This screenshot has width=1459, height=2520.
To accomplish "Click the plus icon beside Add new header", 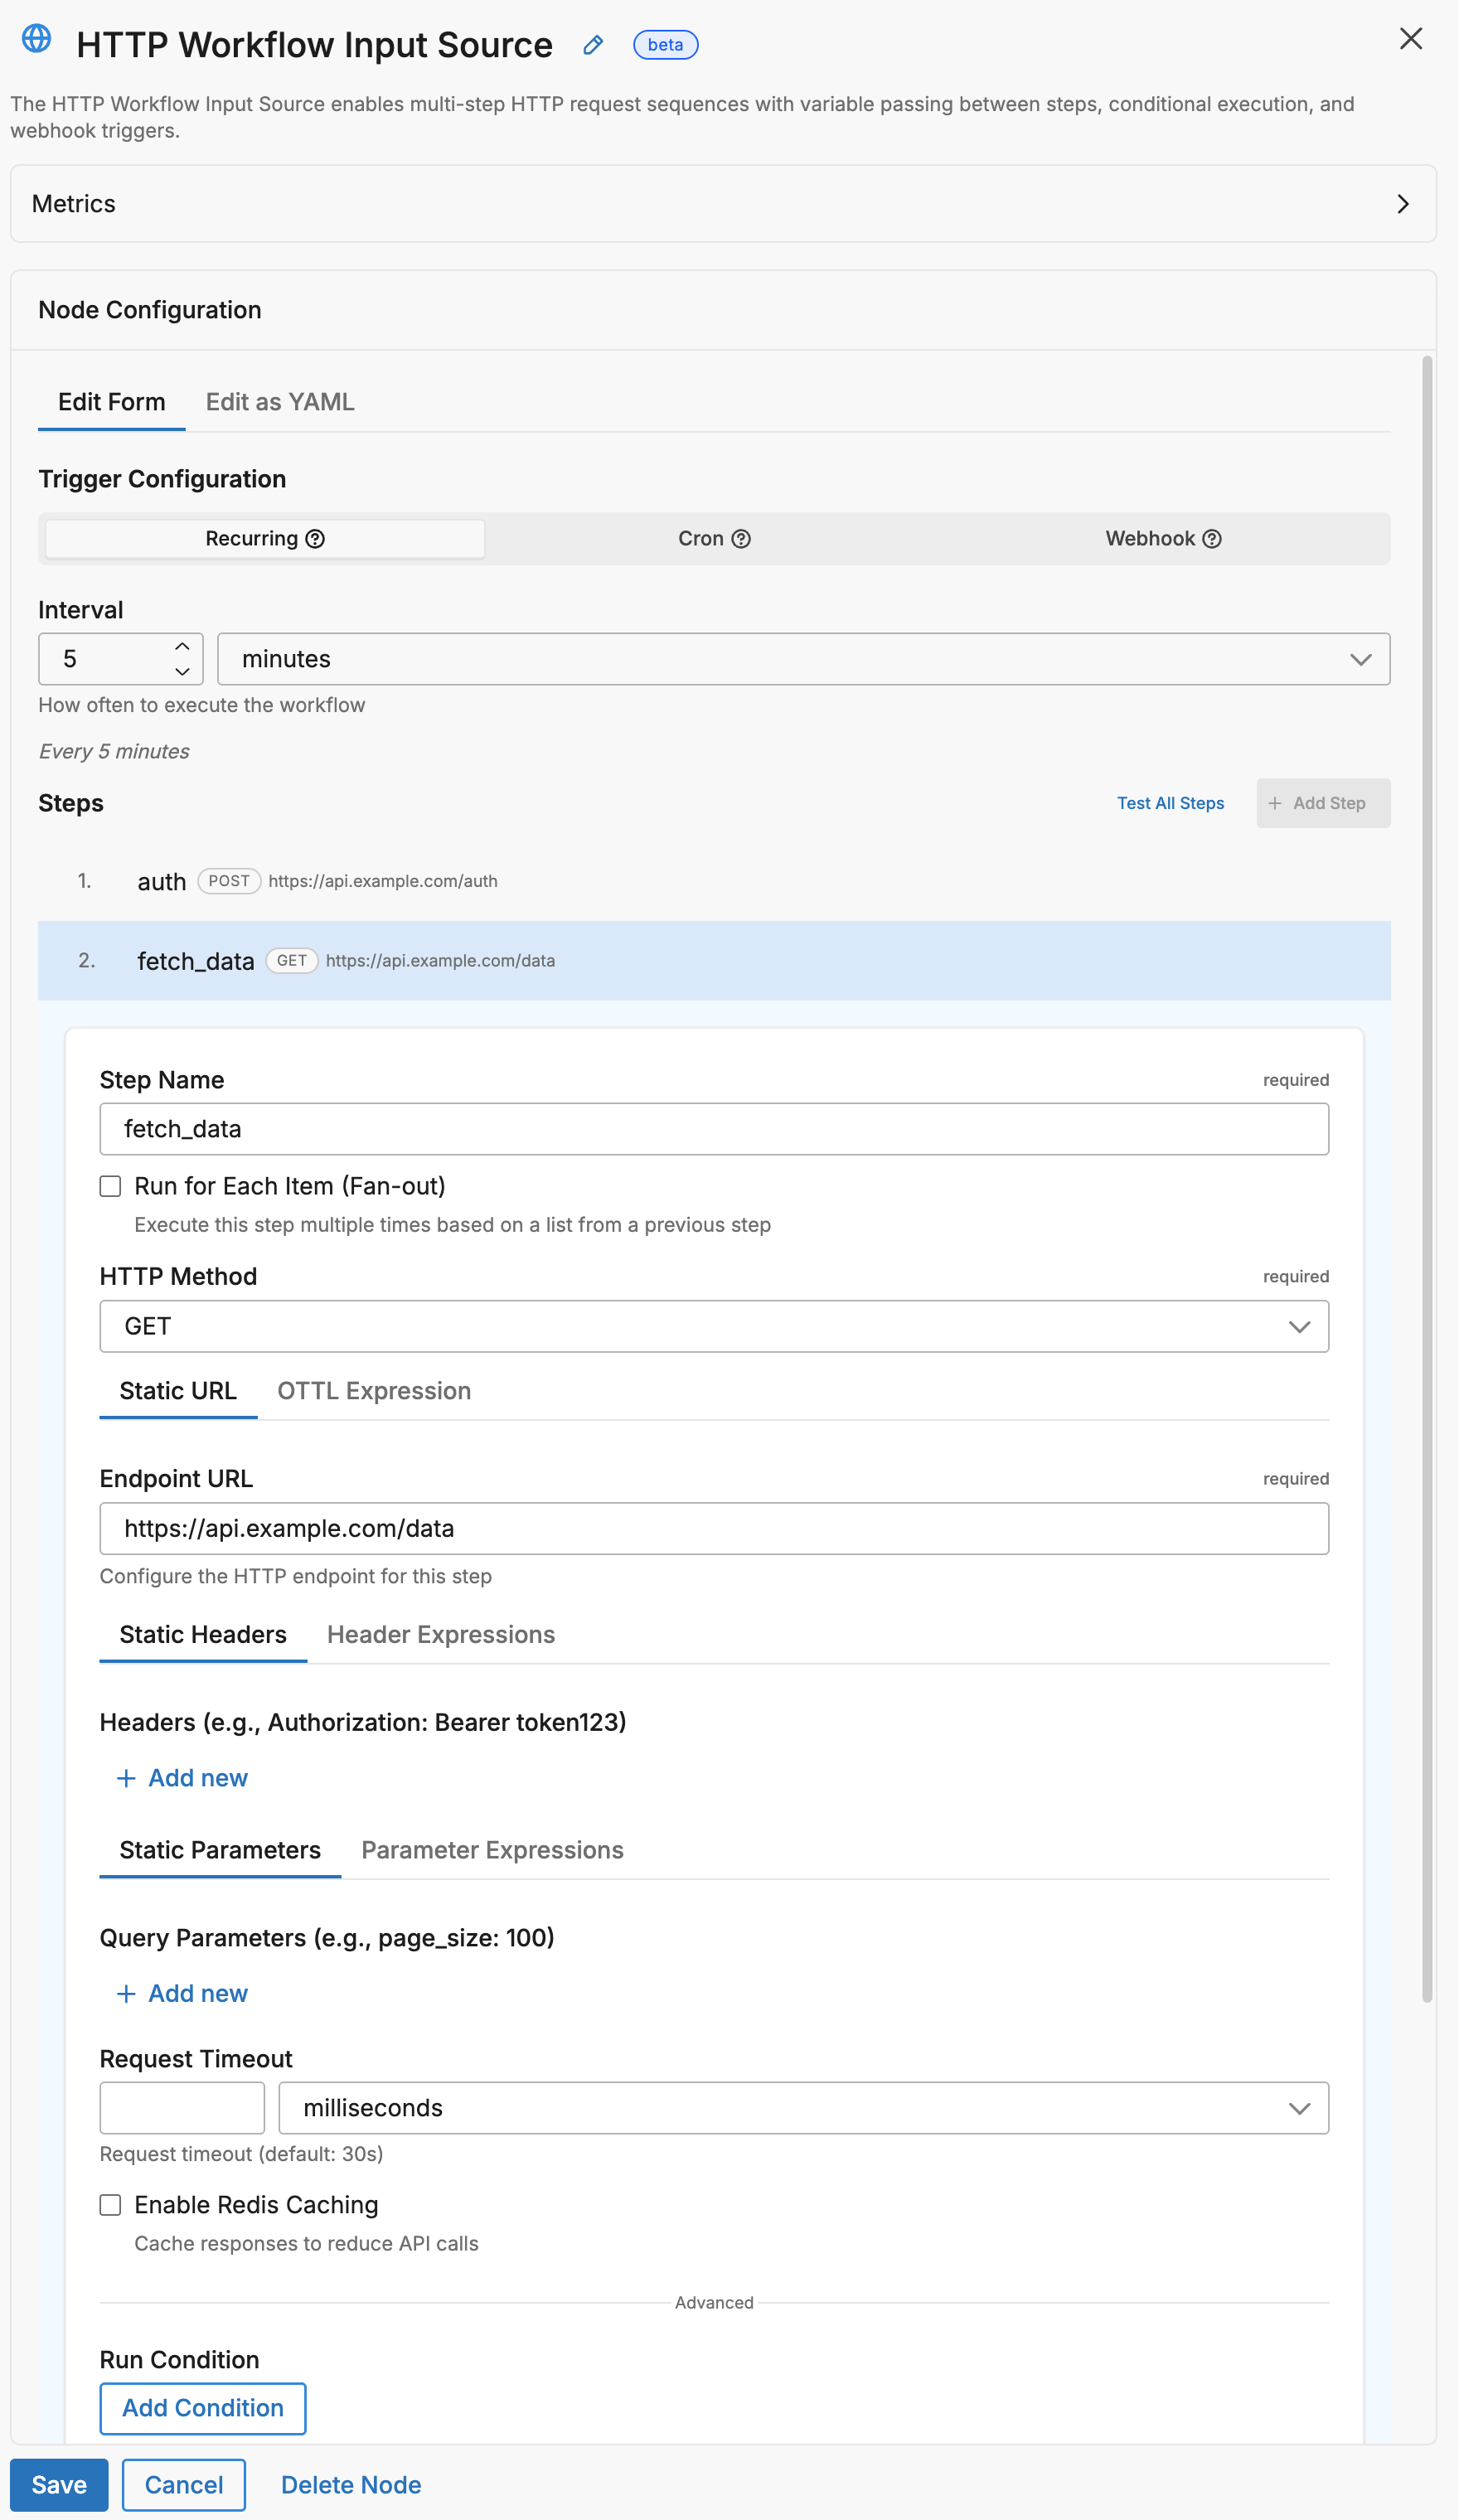I will pos(126,1778).
